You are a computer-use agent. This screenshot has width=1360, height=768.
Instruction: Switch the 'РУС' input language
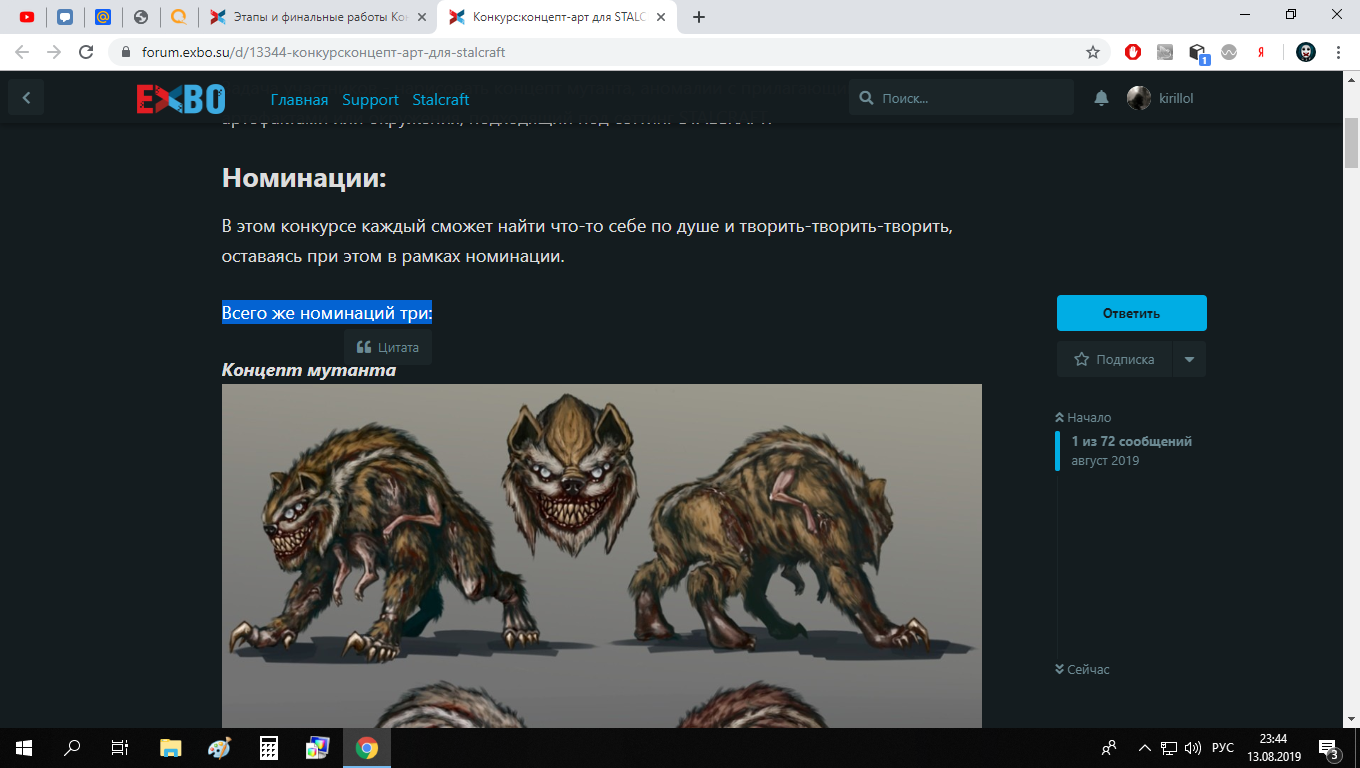pyautogui.click(x=1223, y=748)
